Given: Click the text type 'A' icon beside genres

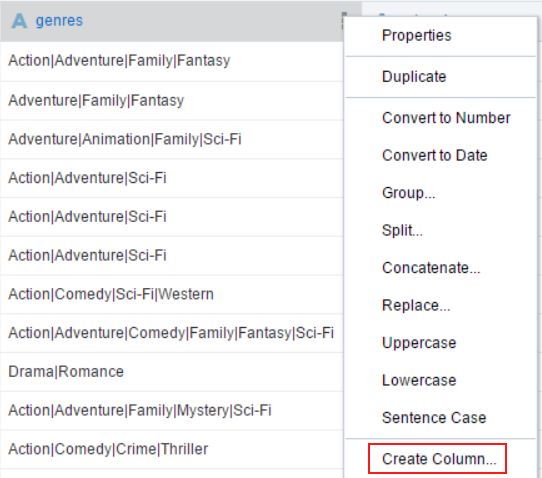Looking at the screenshot, I should tap(19, 21).
